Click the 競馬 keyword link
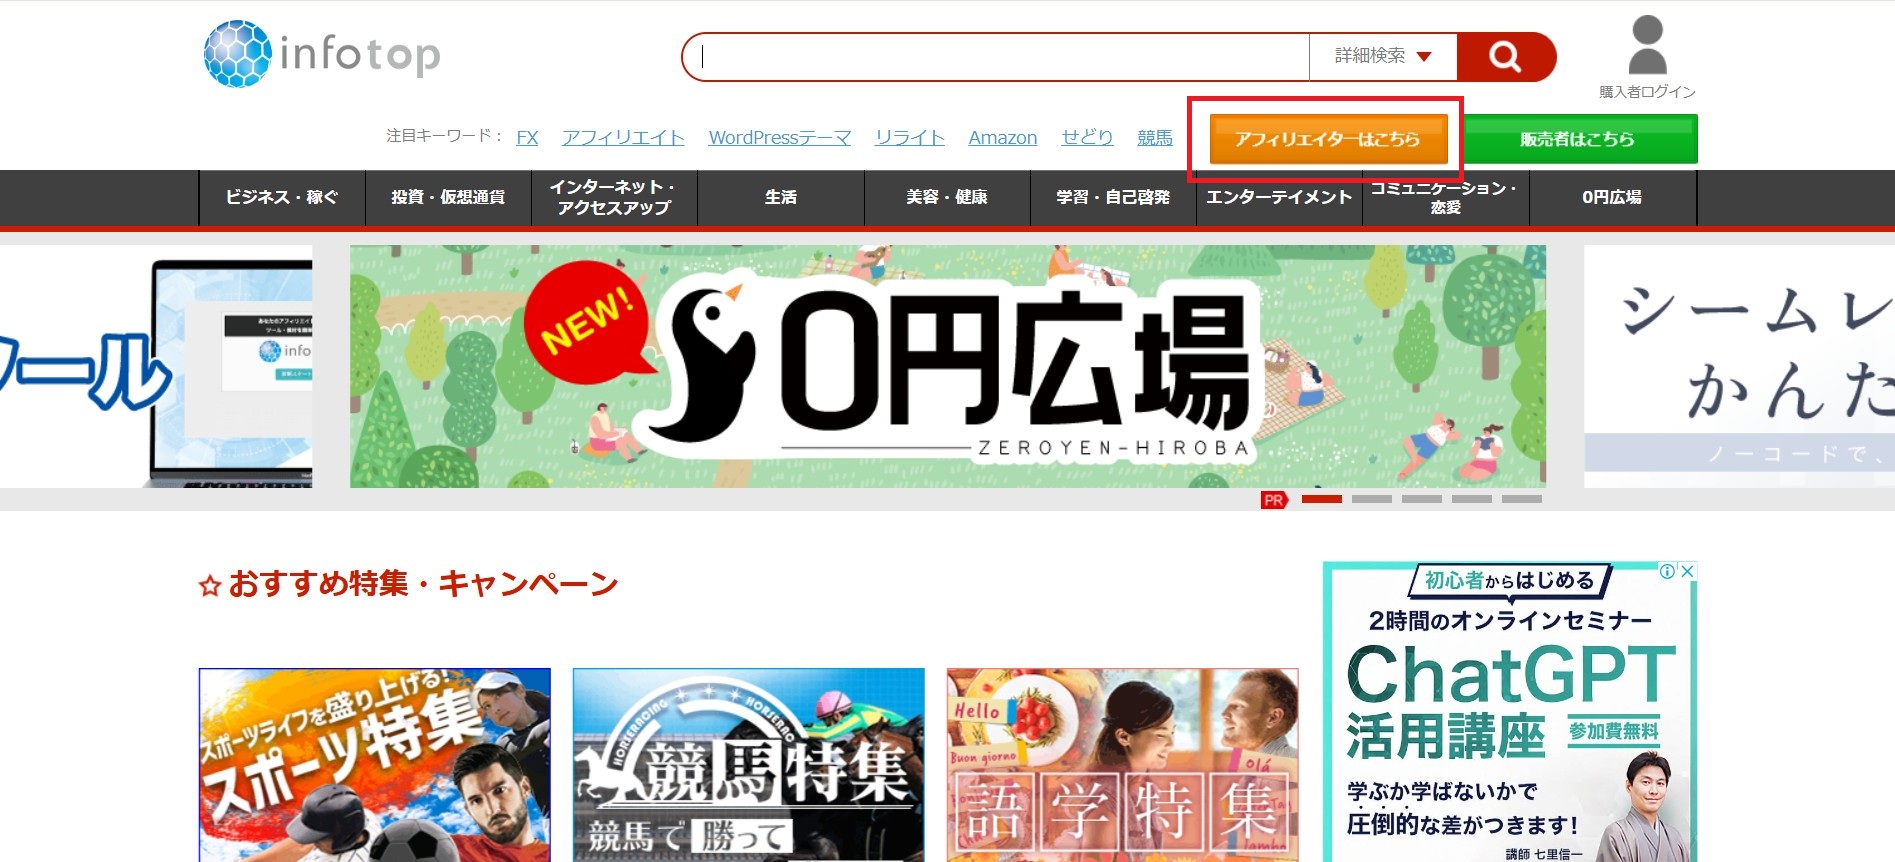1895x862 pixels. pos(1155,137)
